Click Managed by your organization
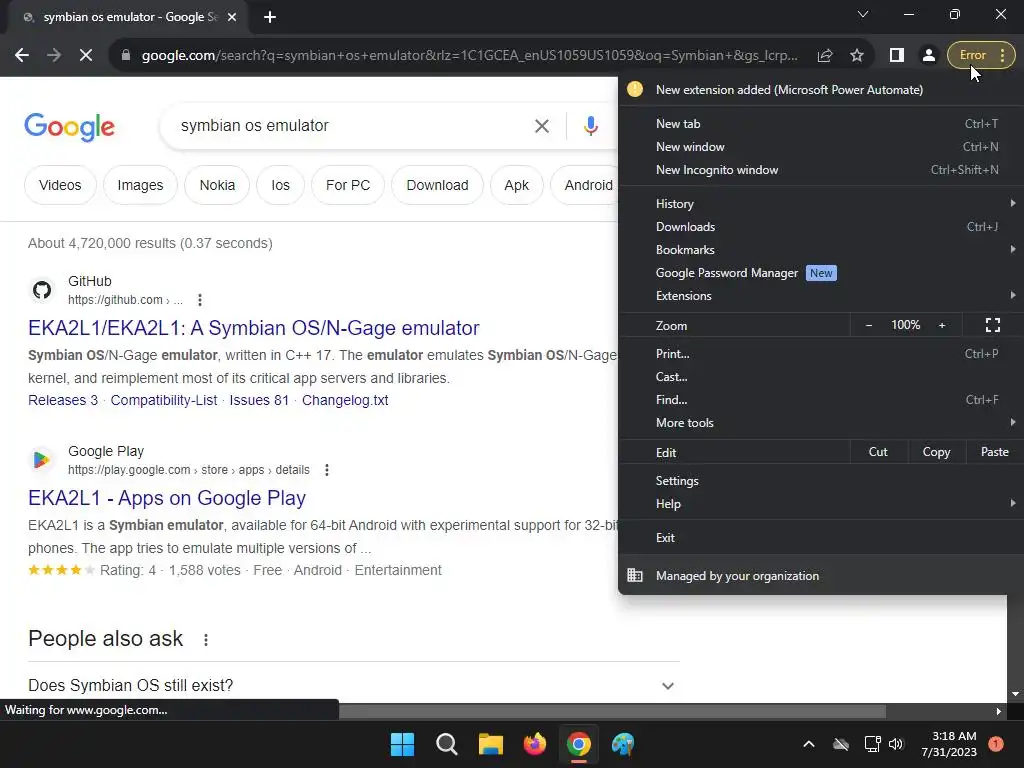The height and width of the screenshot is (768, 1024). [x=821, y=575]
